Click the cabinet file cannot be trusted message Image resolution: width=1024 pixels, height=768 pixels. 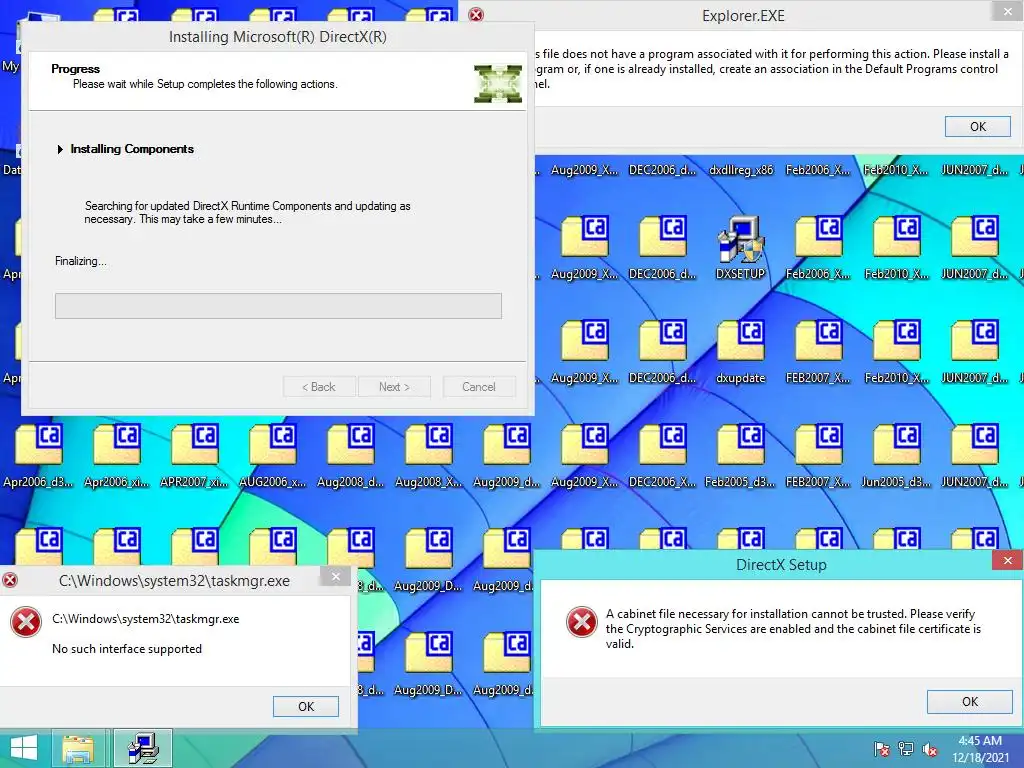(x=793, y=628)
